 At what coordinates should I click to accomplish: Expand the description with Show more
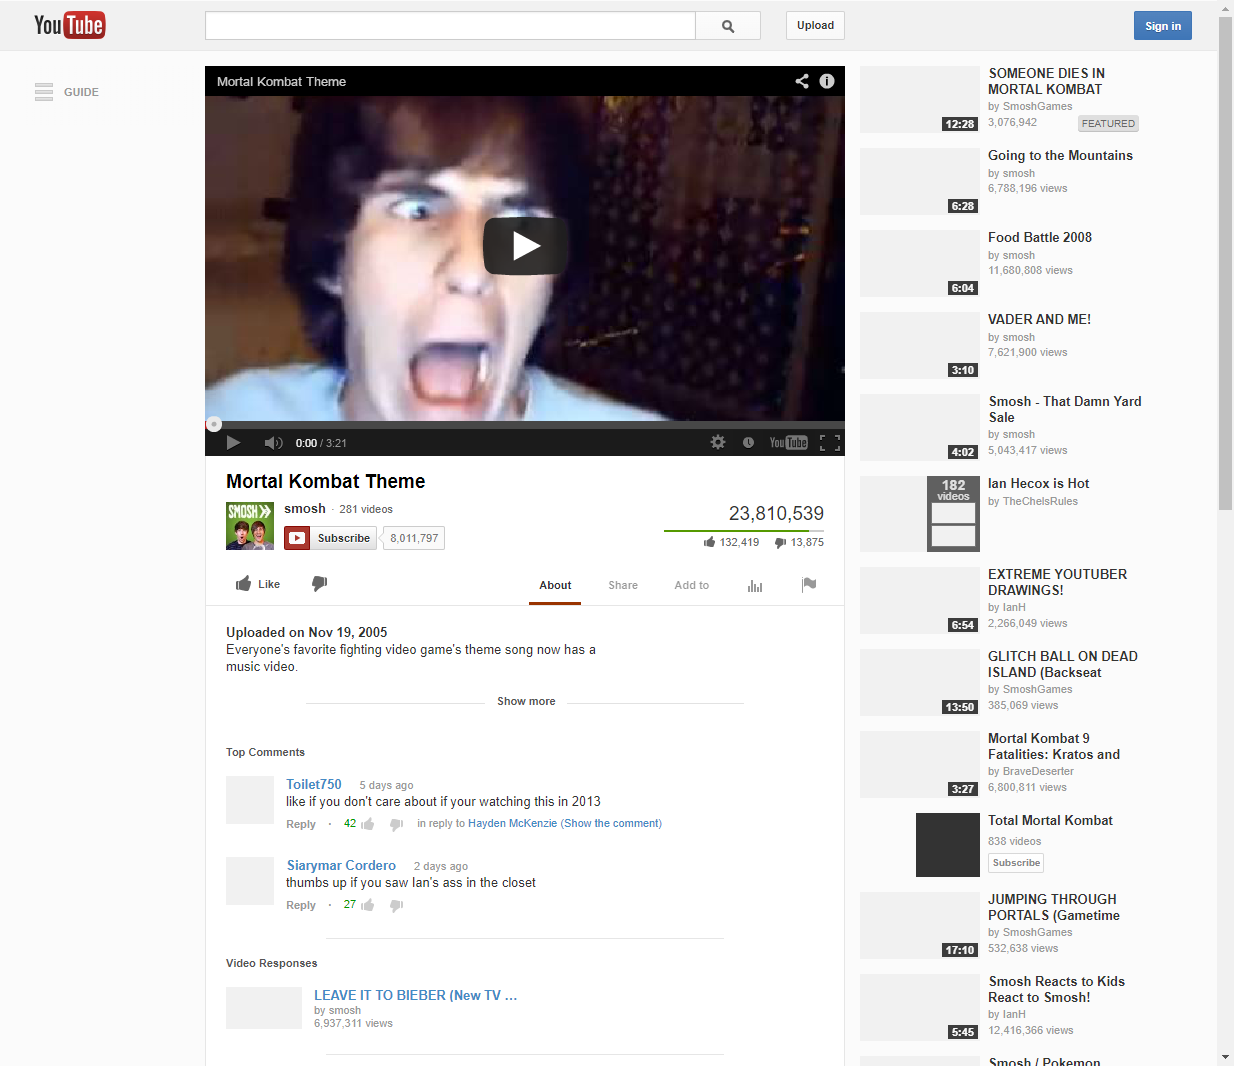coord(526,701)
